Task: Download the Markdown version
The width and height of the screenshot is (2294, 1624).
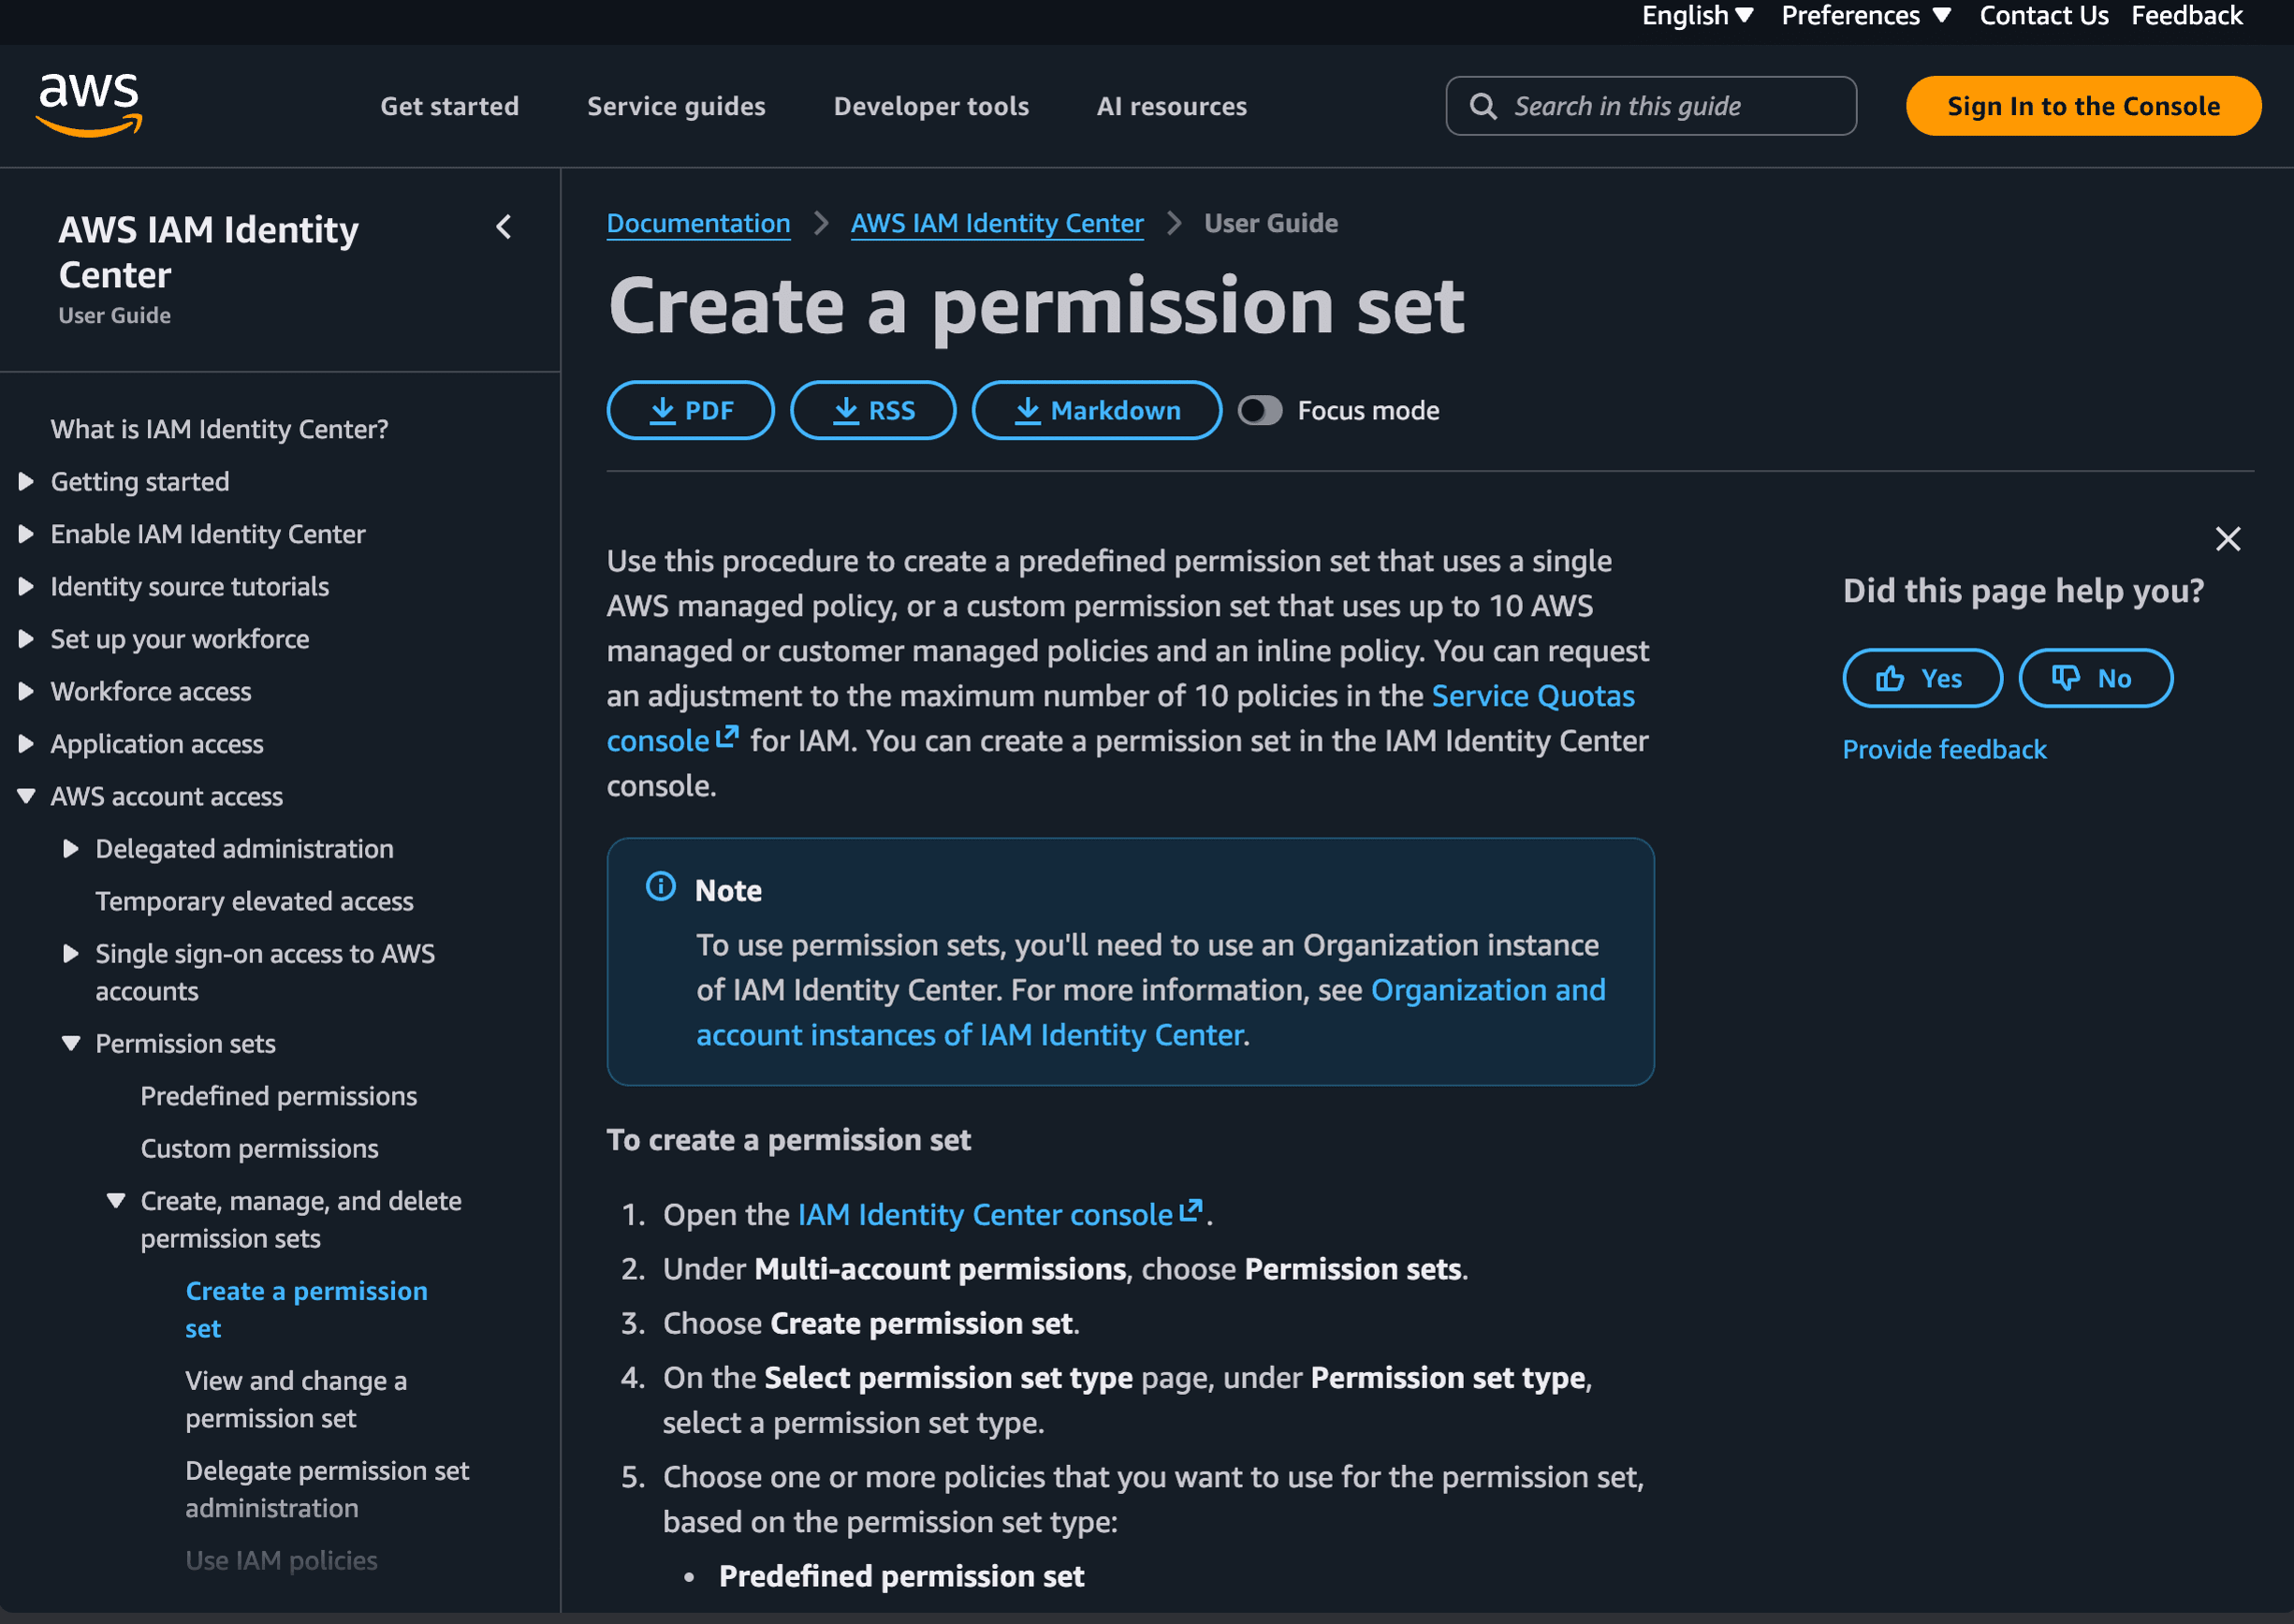Action: click(1096, 410)
